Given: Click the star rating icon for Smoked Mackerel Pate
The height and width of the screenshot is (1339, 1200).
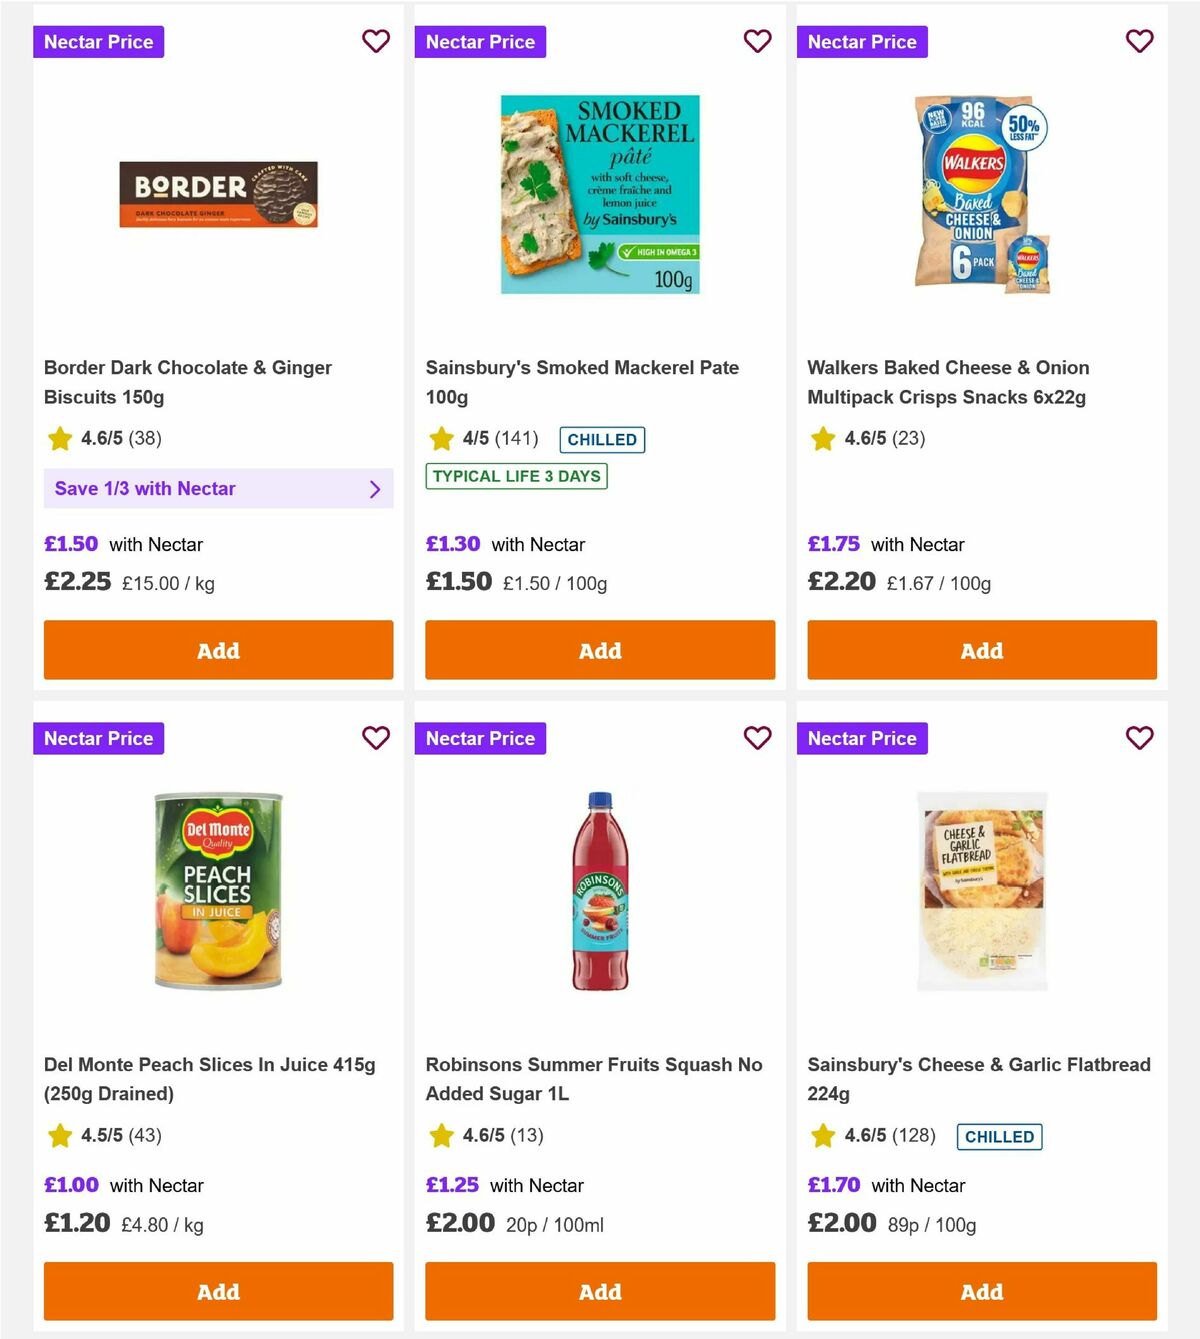Looking at the screenshot, I should click(441, 438).
